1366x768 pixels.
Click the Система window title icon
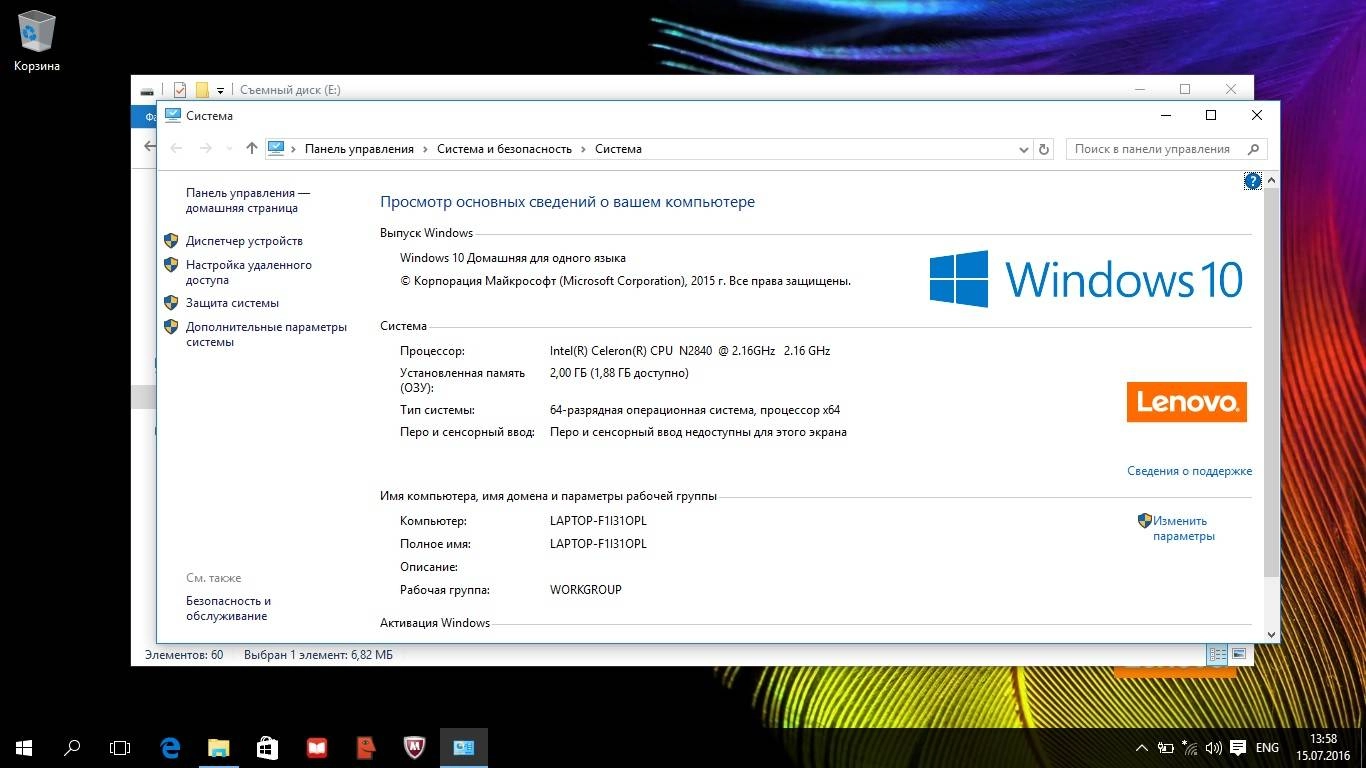point(173,115)
